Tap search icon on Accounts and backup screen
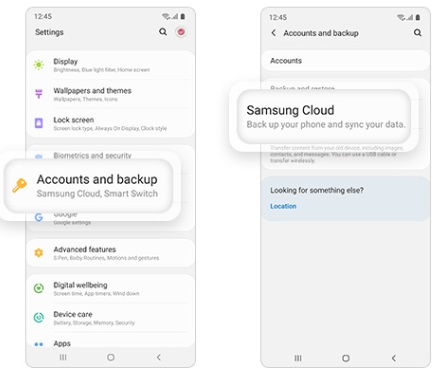433x372 pixels. (x=418, y=33)
